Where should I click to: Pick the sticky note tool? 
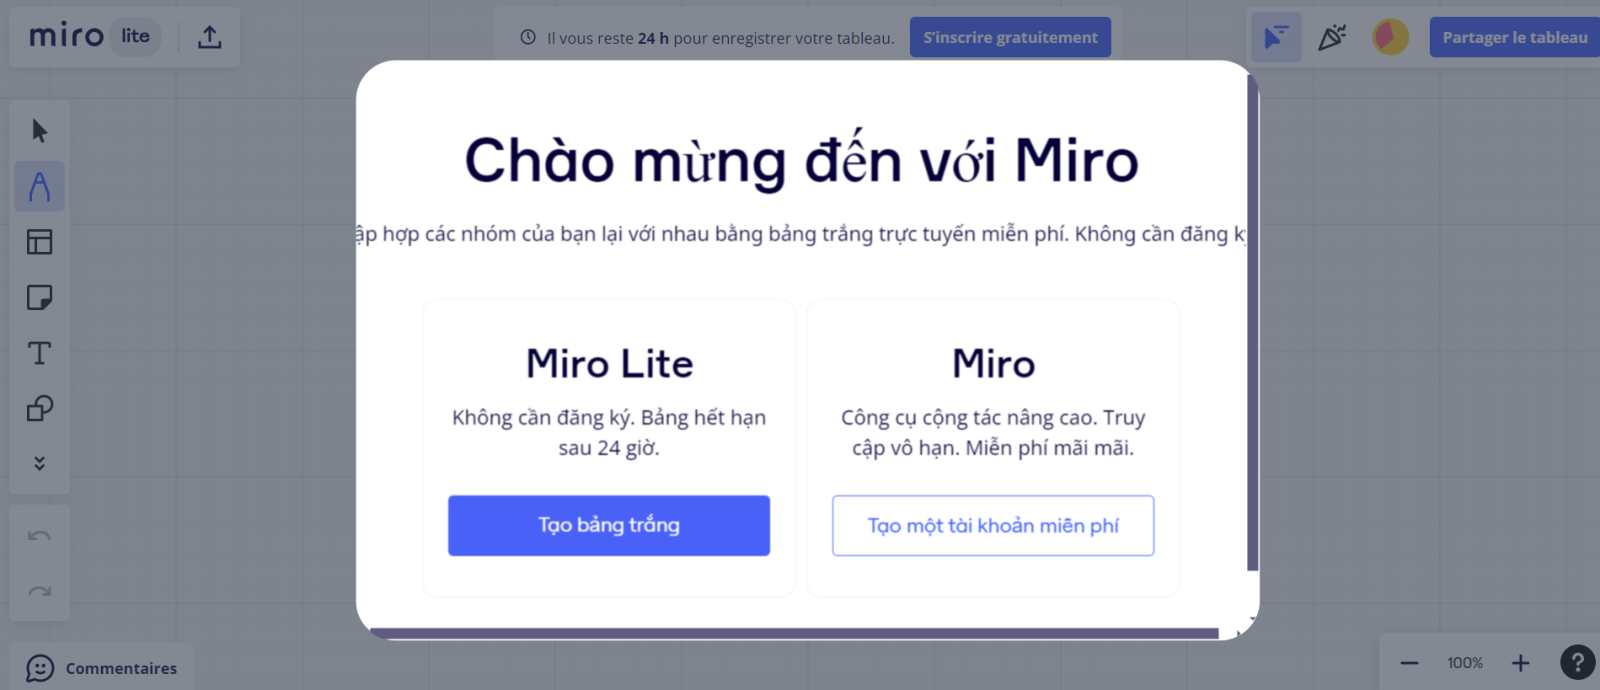pos(39,297)
